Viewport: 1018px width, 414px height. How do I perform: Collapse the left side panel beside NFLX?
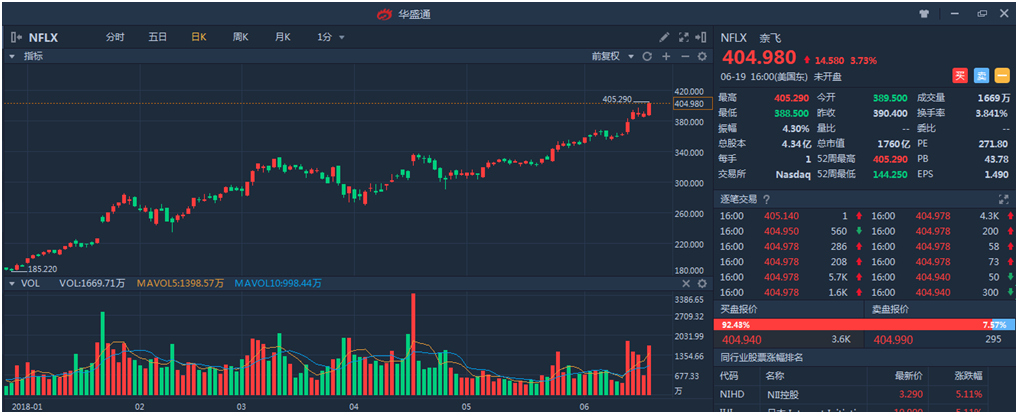[17, 38]
